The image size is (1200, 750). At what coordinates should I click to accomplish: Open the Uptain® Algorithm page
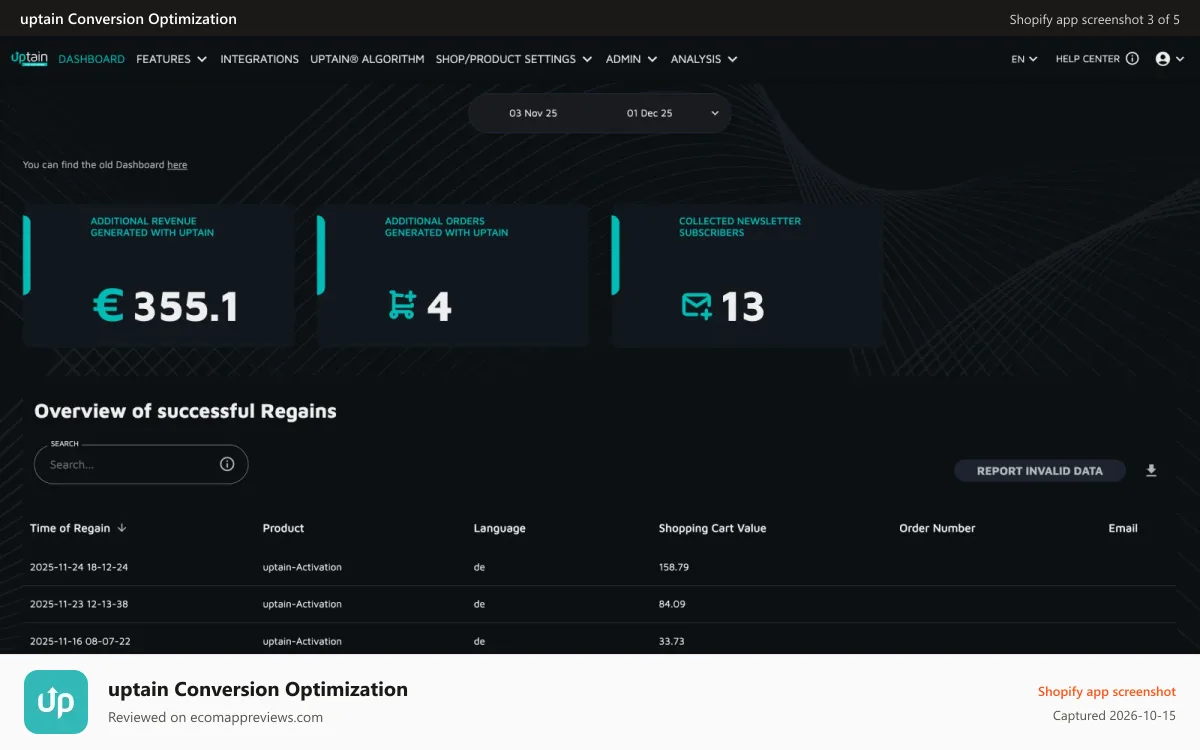[367, 59]
